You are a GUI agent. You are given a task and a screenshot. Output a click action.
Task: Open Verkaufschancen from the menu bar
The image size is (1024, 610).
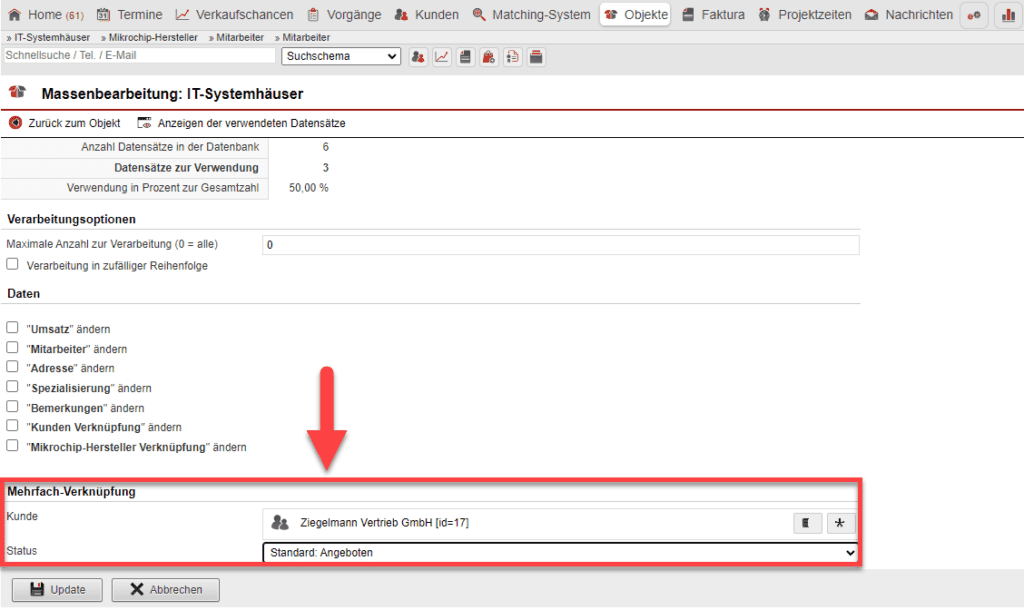234,14
